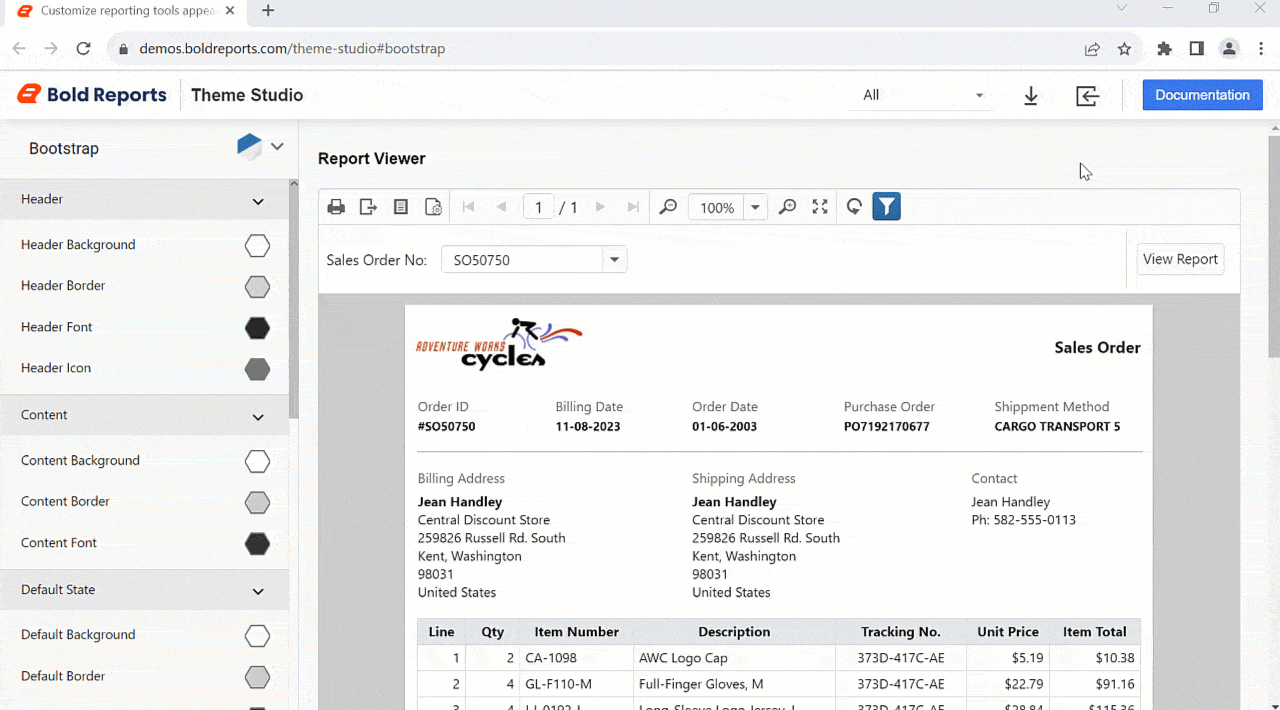Open the All components dropdown
The height and width of the screenshot is (710, 1280).
tap(979, 95)
